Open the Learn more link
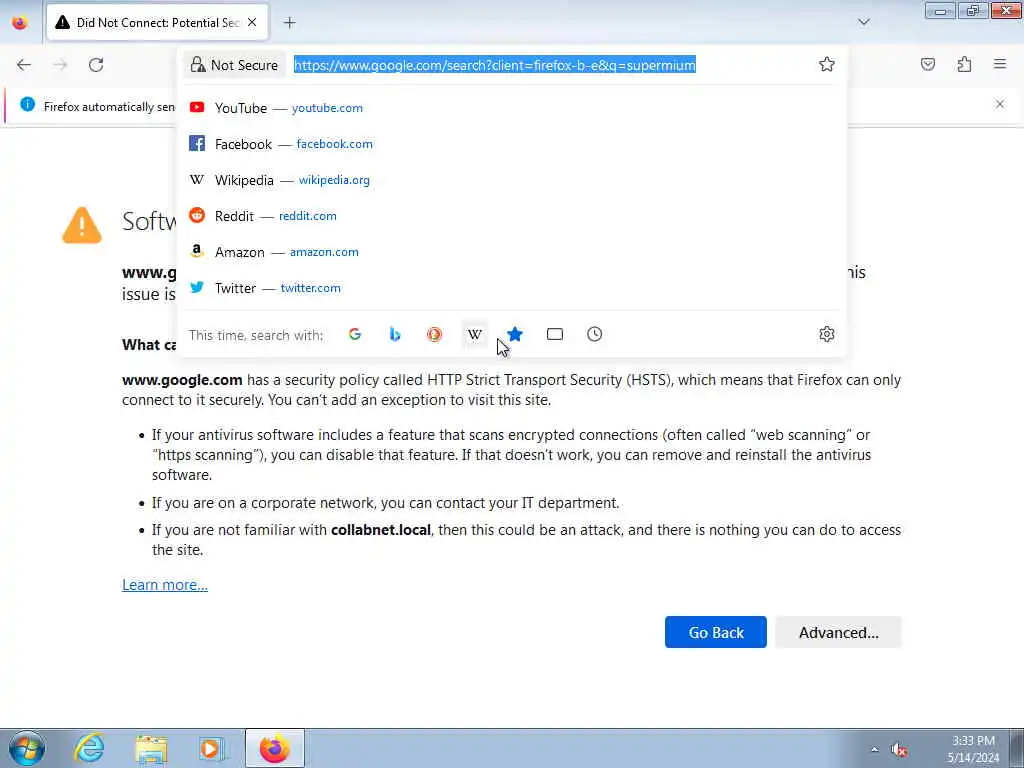The width and height of the screenshot is (1024, 768). [165, 584]
